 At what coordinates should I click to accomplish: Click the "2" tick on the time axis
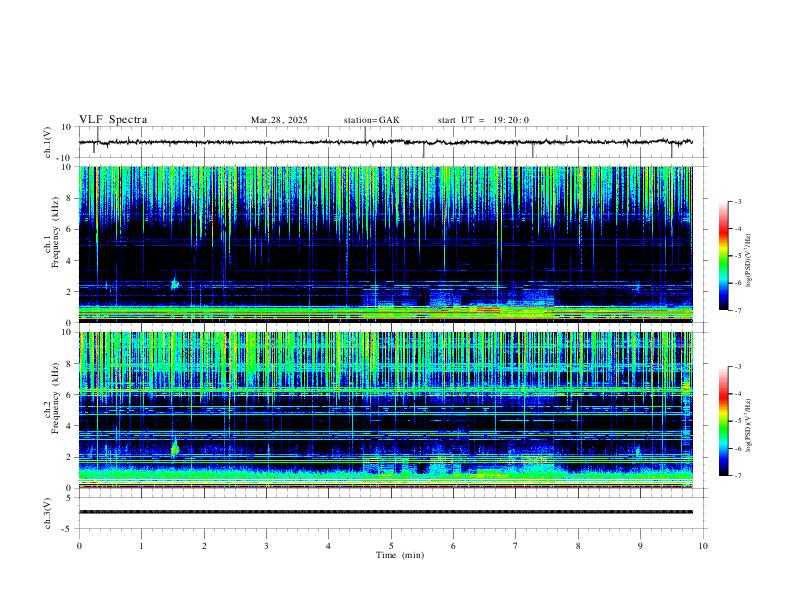click(204, 546)
